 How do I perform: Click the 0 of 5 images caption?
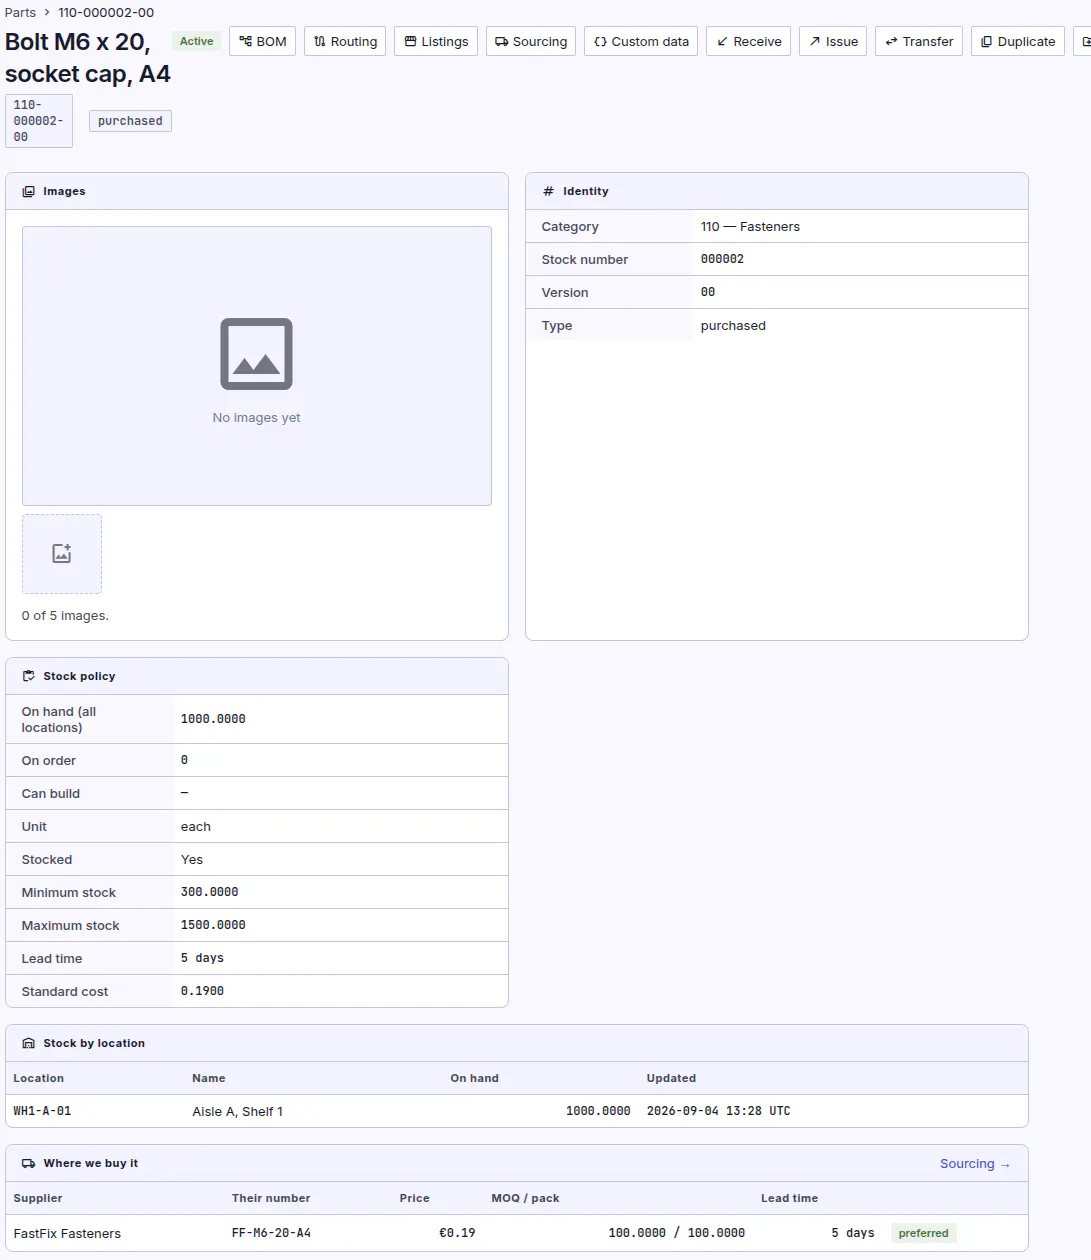pos(65,615)
